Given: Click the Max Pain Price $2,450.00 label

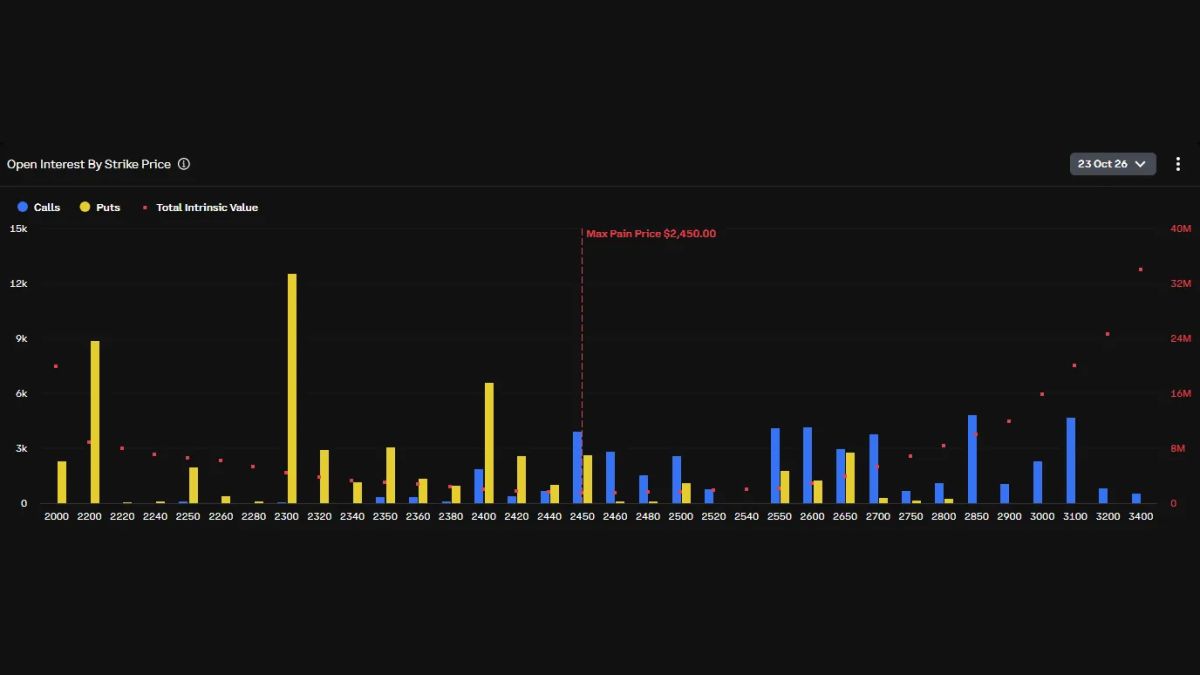Looking at the screenshot, I should click(x=651, y=233).
